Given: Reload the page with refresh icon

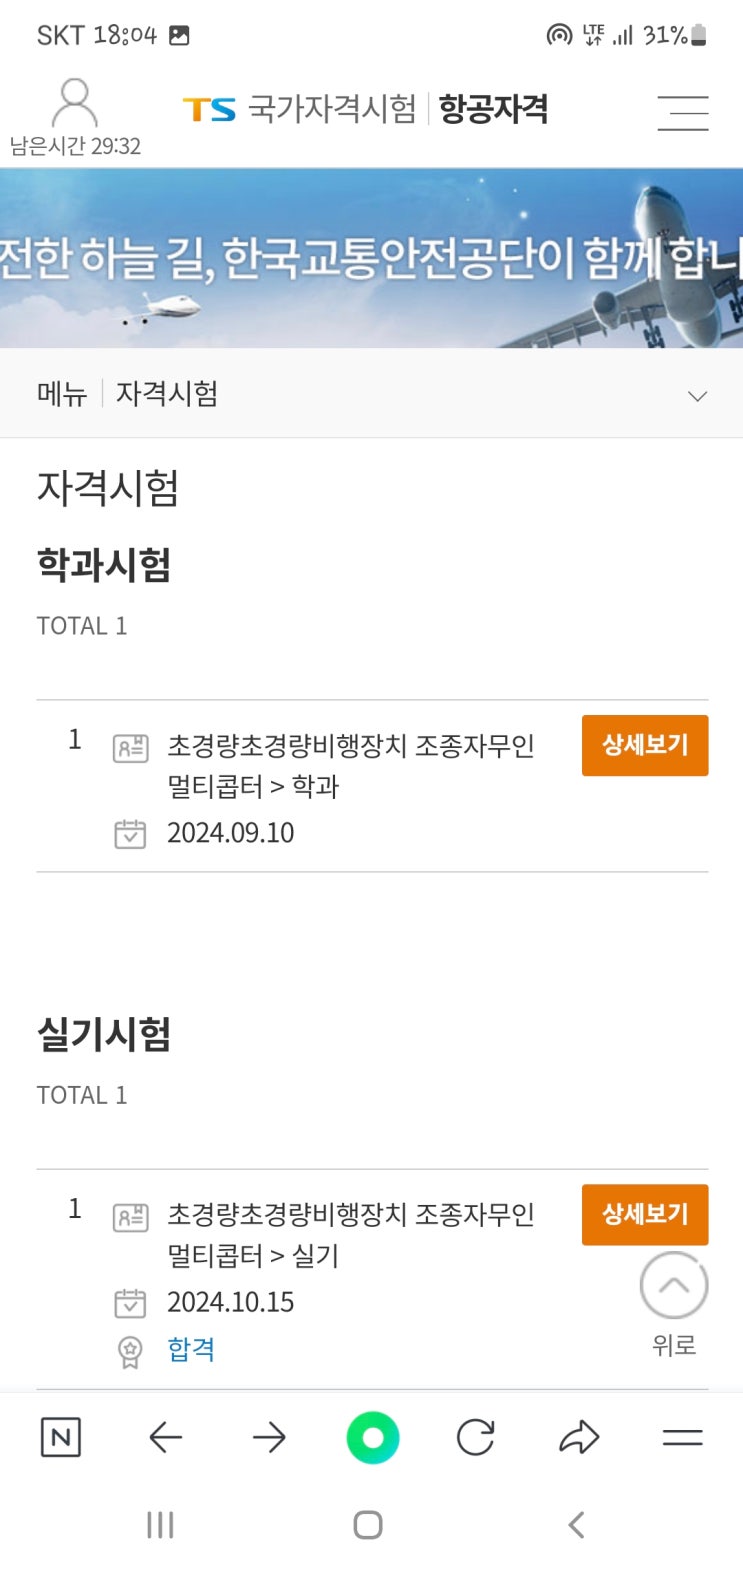Looking at the screenshot, I should (x=475, y=1438).
